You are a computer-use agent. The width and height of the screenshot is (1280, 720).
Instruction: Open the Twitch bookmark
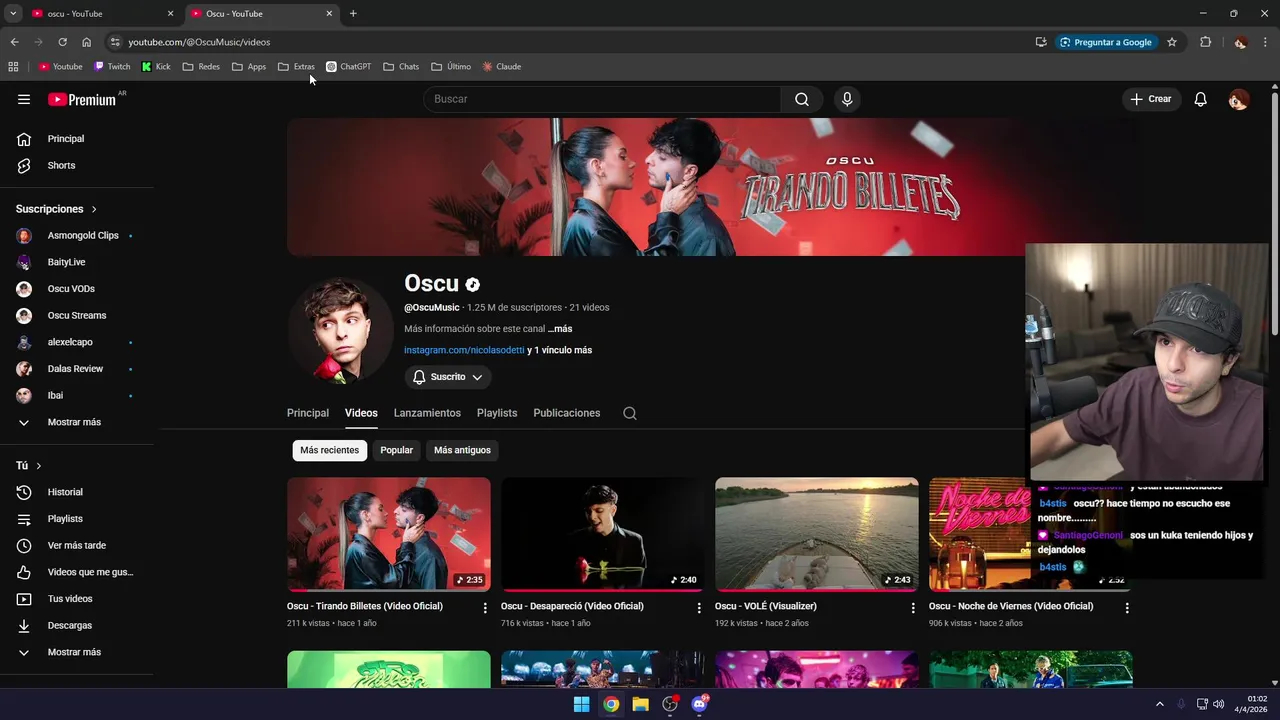pyautogui.click(x=112, y=67)
